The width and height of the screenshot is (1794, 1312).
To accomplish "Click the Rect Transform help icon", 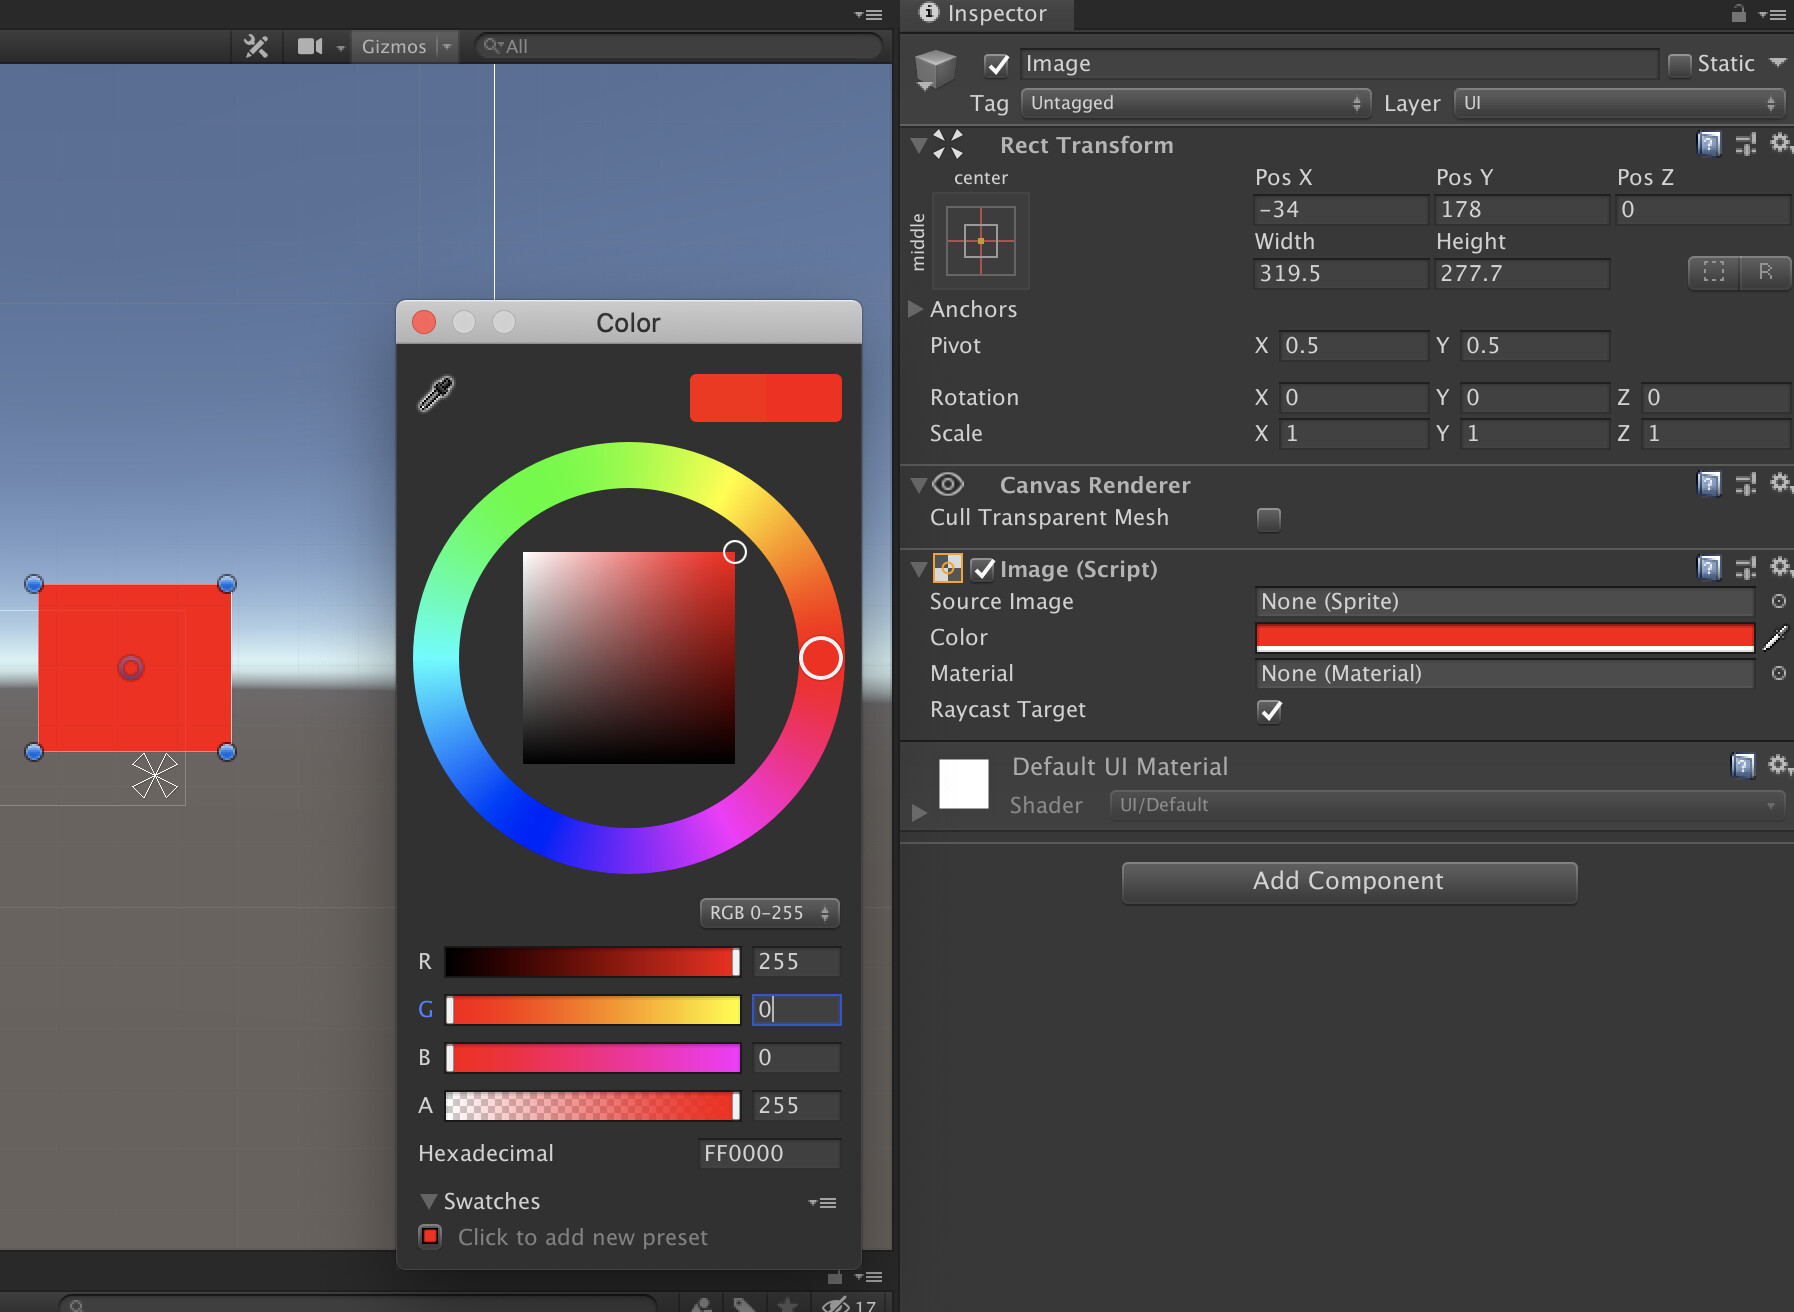I will point(1709,144).
